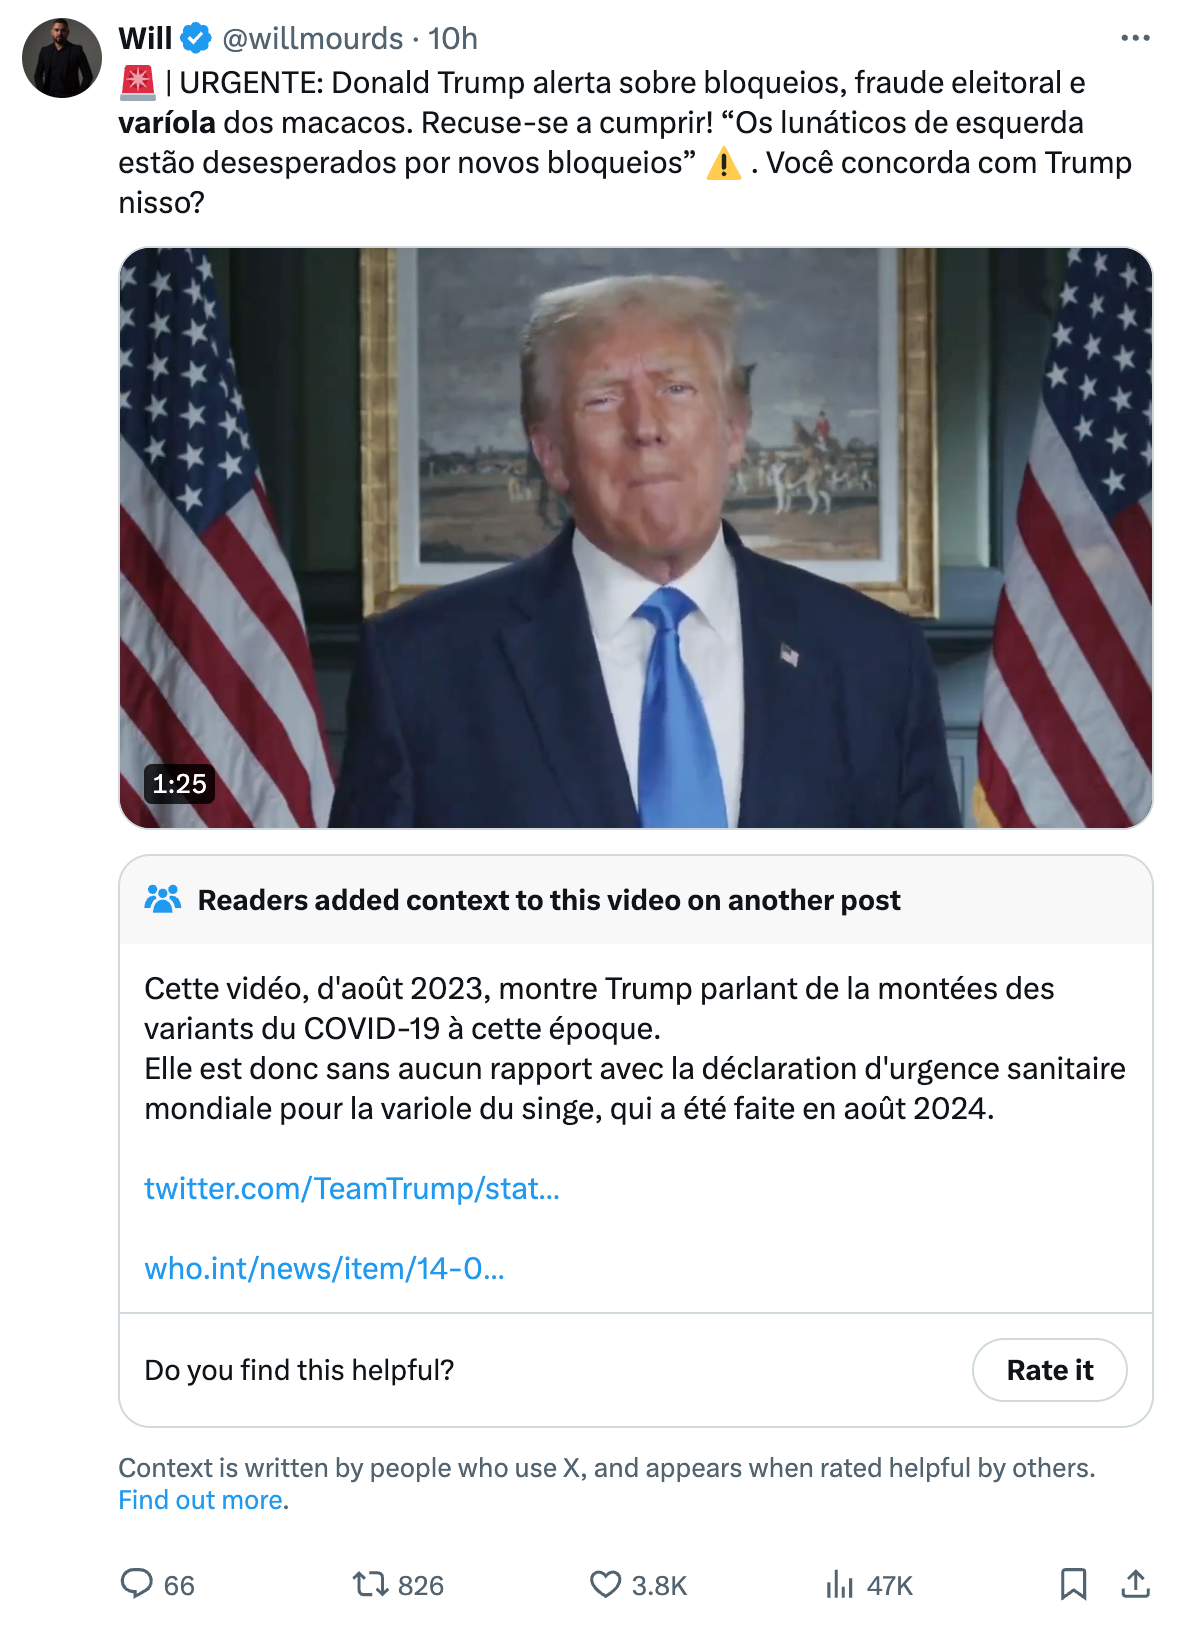The height and width of the screenshot is (1626, 1182).
Task: Share the post via upload icon
Action: 1135,1584
